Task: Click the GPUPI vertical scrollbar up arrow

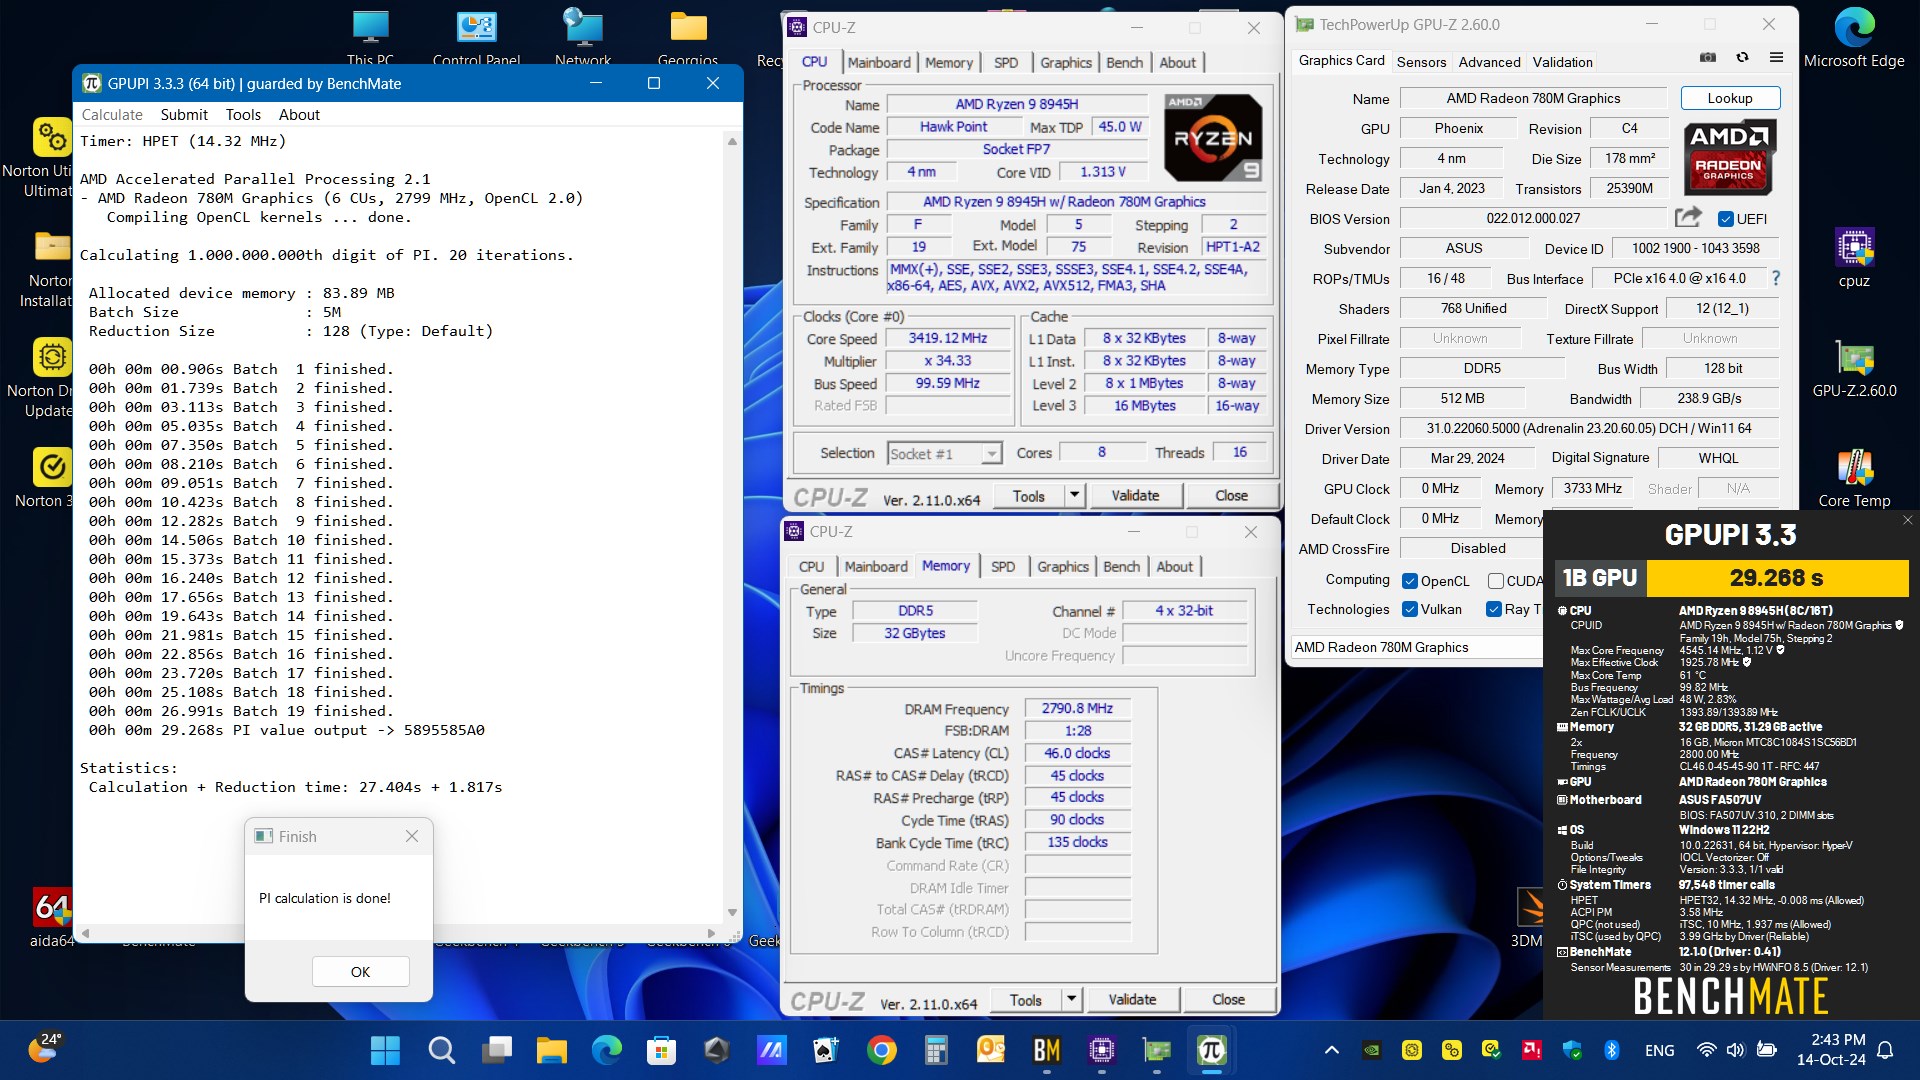Action: (732, 141)
